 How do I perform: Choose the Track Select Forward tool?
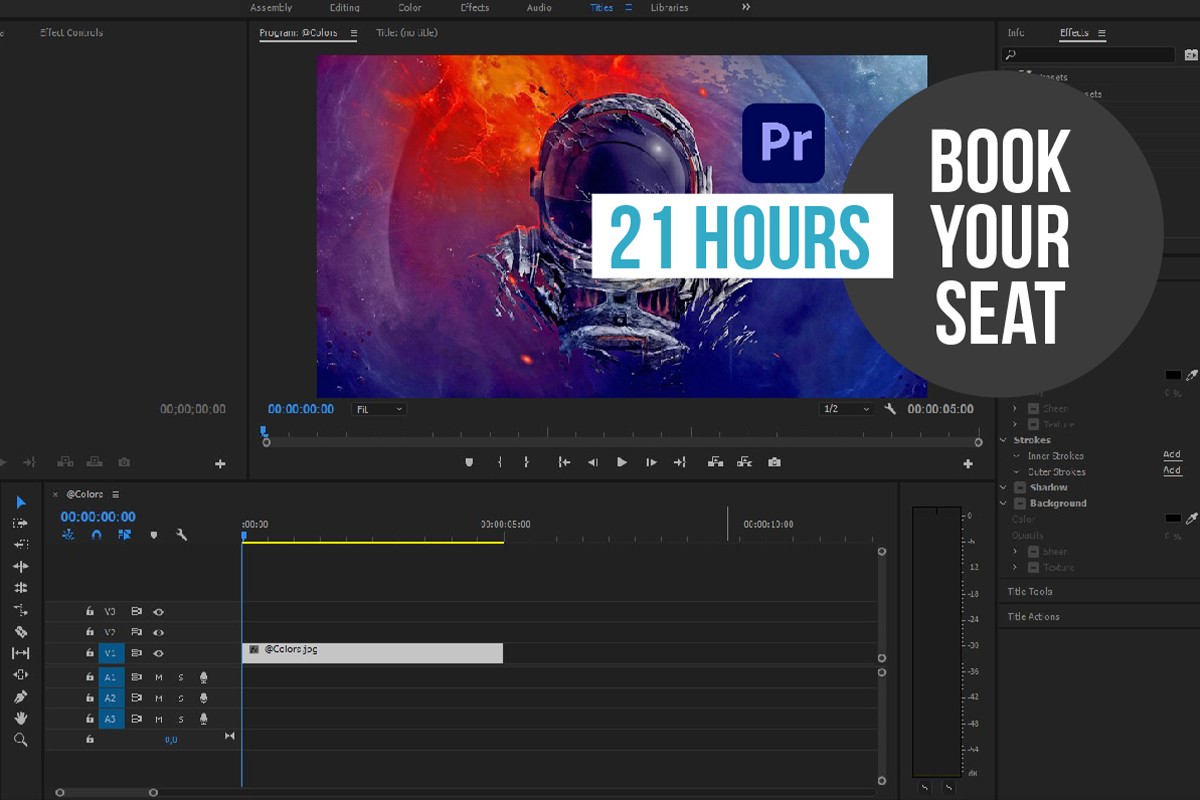click(x=20, y=523)
